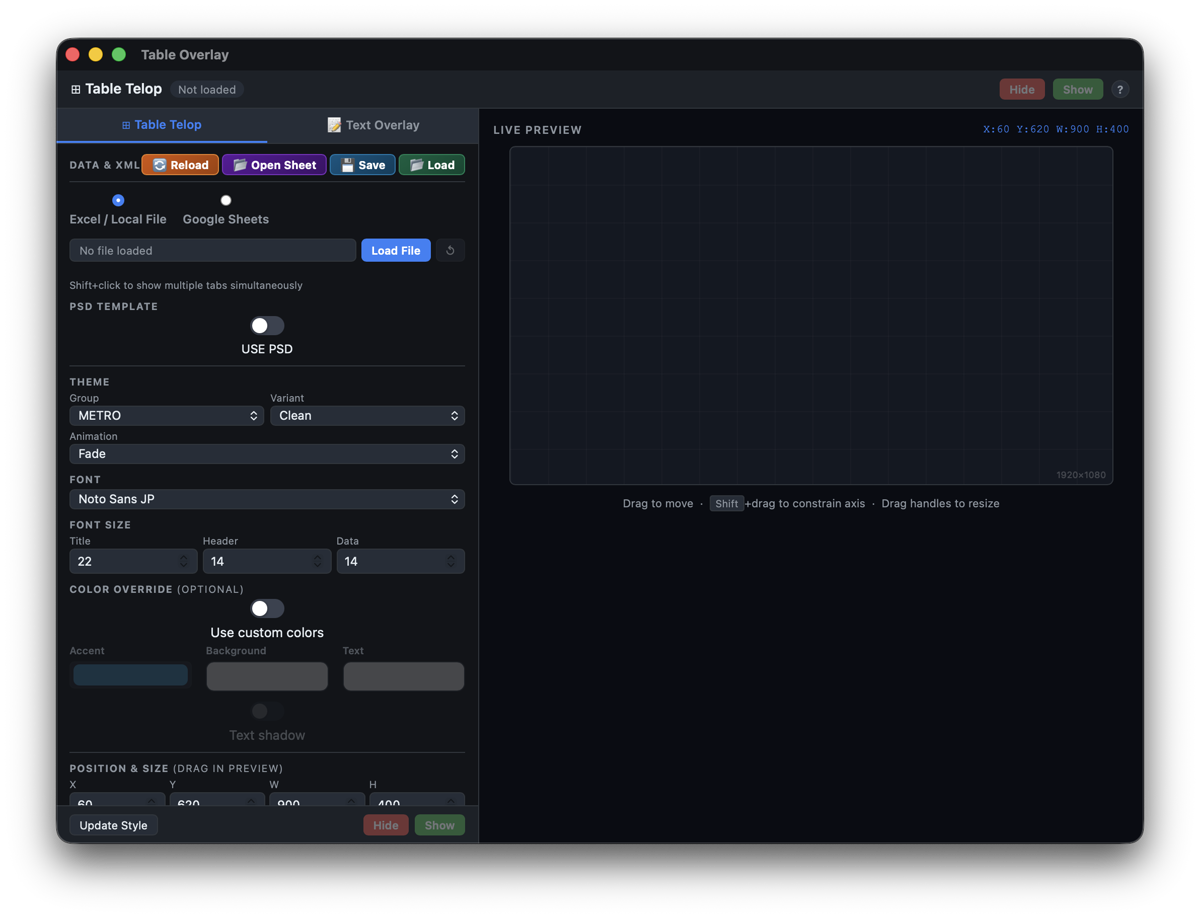Switch to the Text Overlay tab
This screenshot has height=918, width=1200.
tap(373, 125)
